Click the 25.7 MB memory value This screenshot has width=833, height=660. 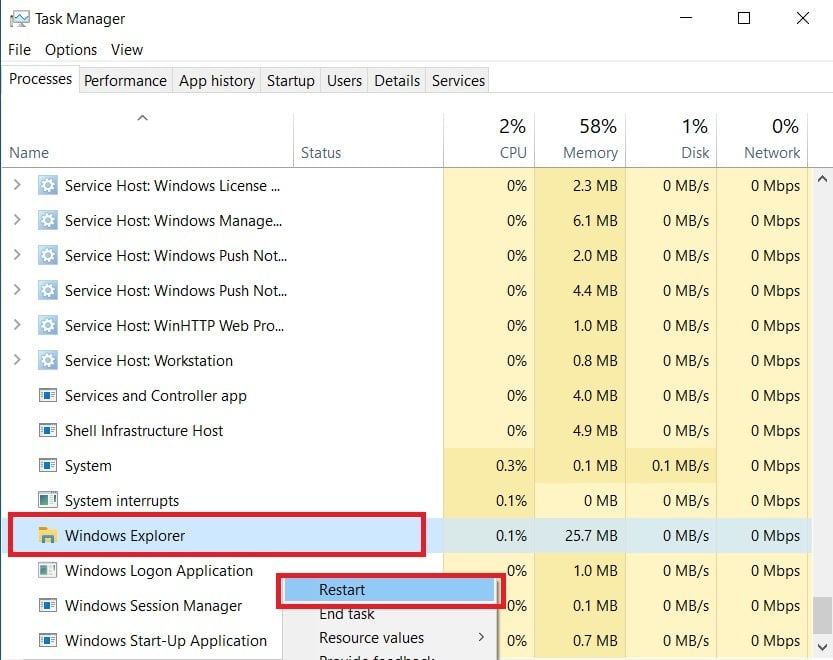591,536
